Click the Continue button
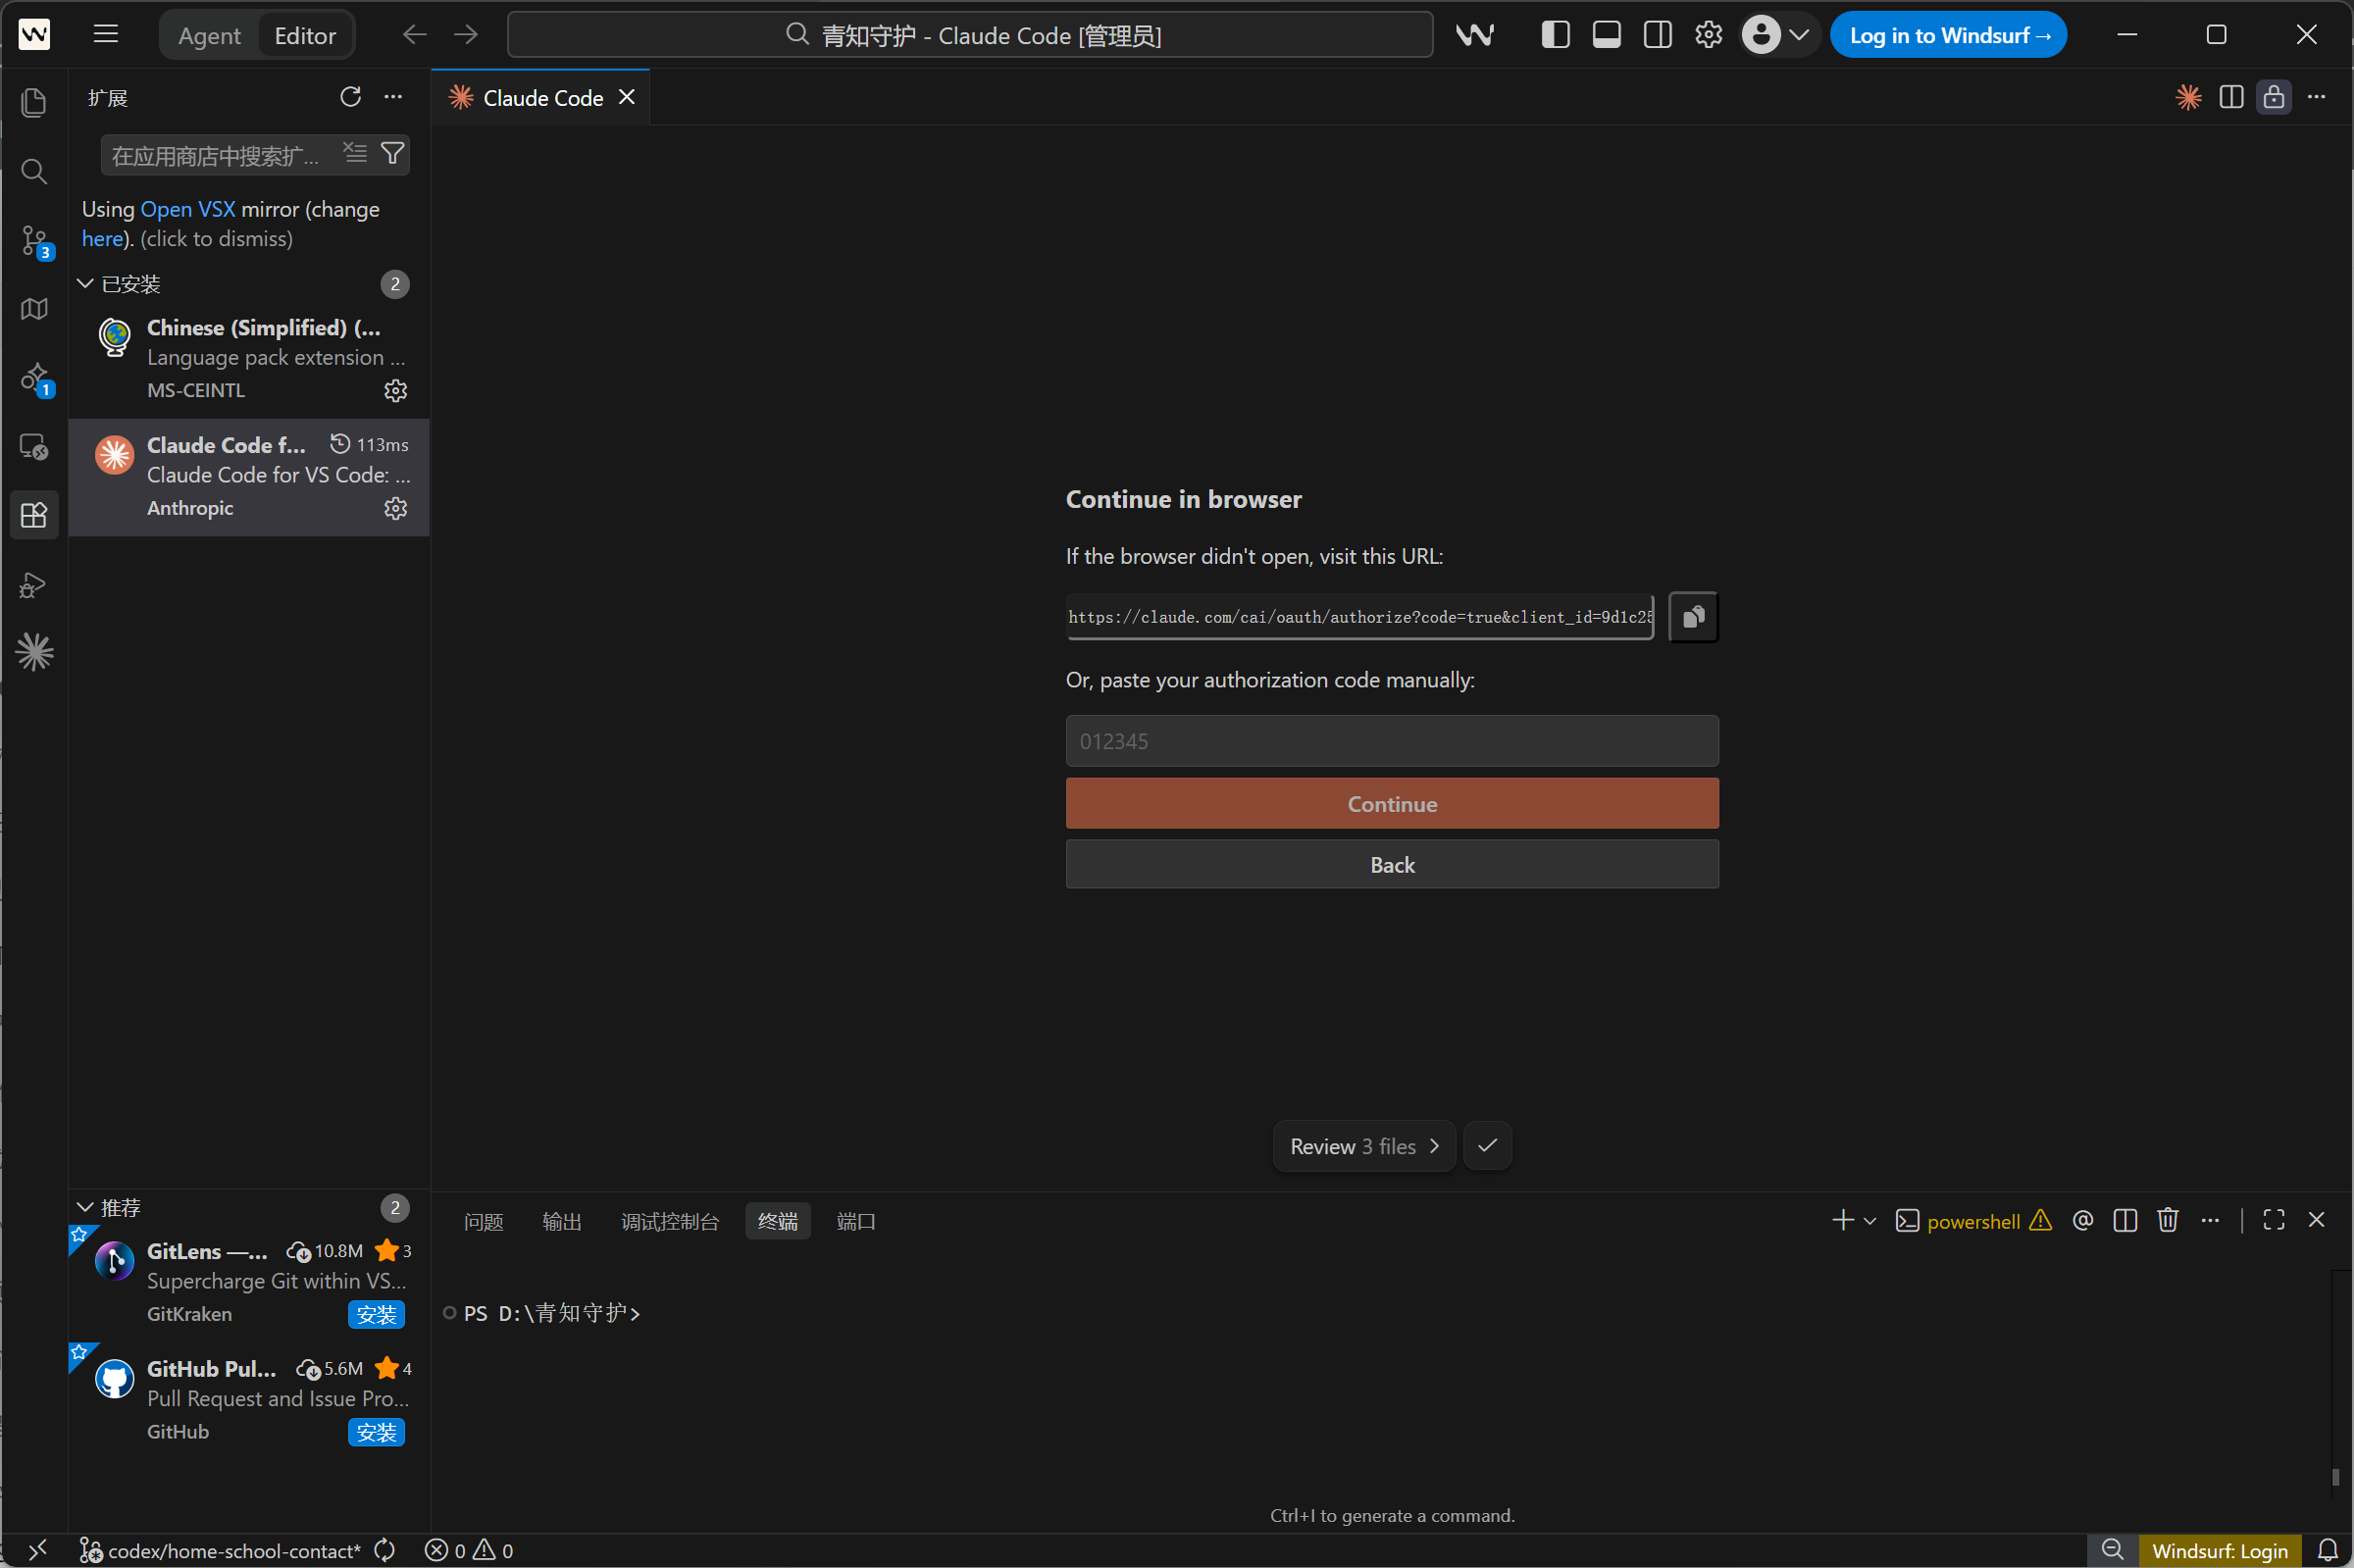Viewport: 2354px width, 1568px height. pyautogui.click(x=1392, y=804)
